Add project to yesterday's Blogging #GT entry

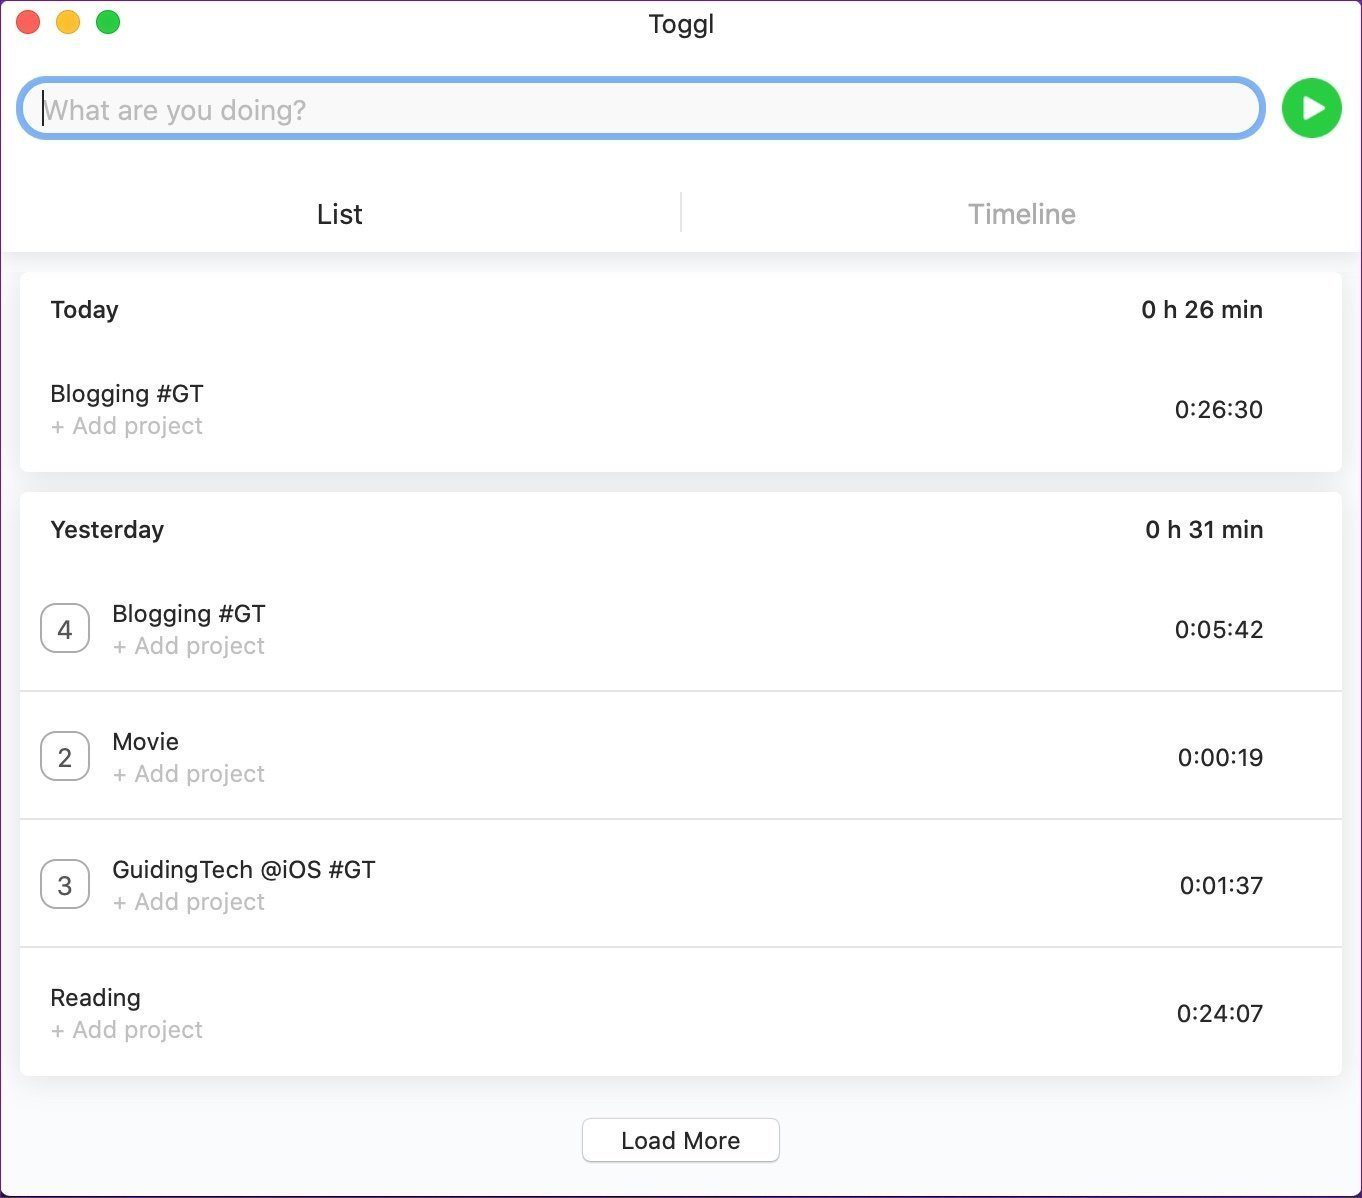coord(189,646)
